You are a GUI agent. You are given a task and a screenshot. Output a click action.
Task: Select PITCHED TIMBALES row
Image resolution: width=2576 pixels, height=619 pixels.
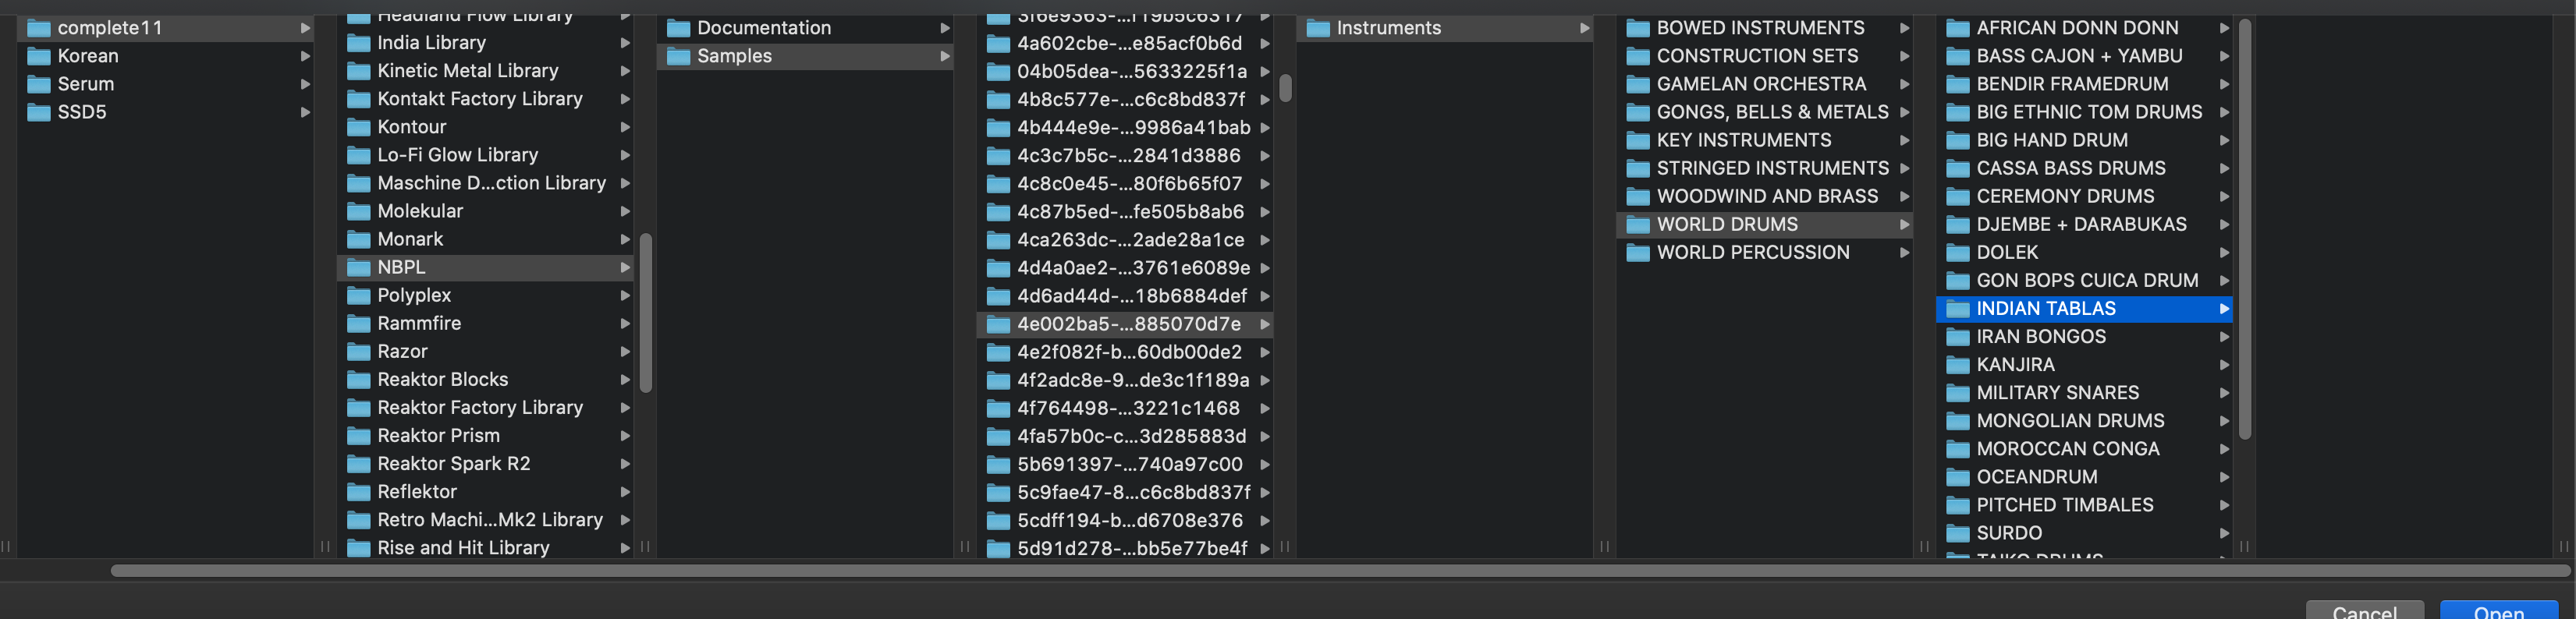click(2085, 505)
